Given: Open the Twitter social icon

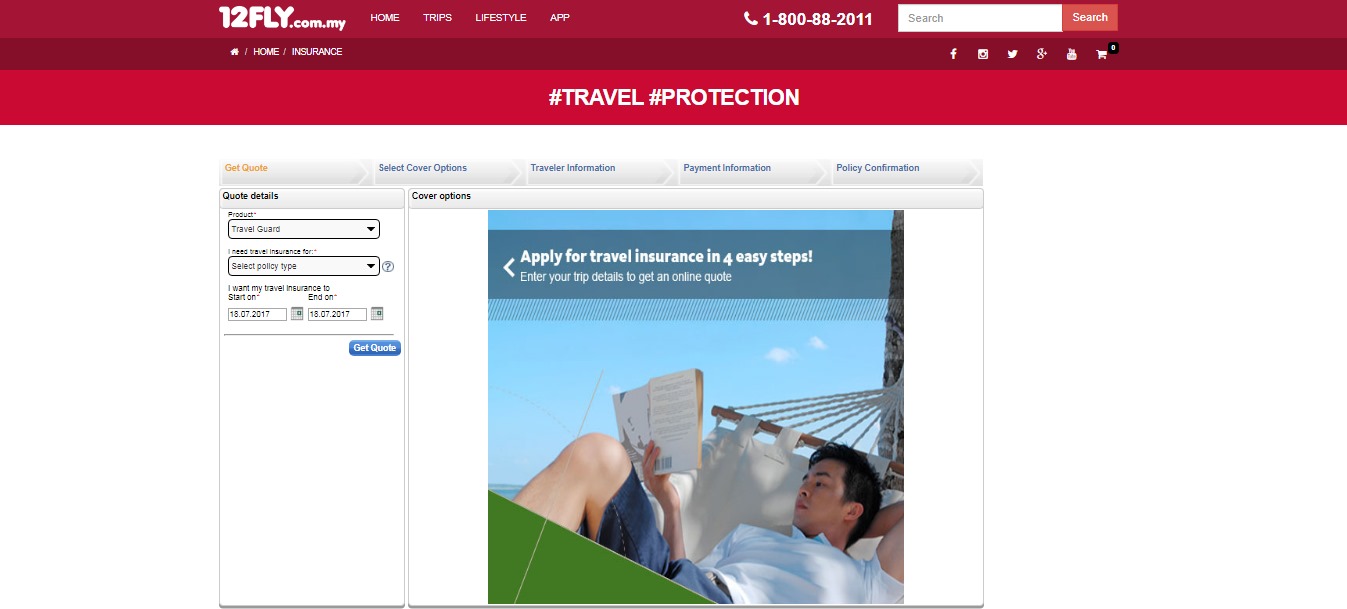Looking at the screenshot, I should [x=1012, y=54].
